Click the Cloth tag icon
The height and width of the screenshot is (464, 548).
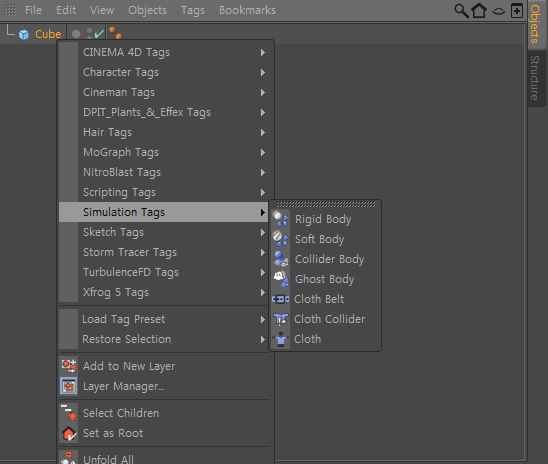coord(281,339)
